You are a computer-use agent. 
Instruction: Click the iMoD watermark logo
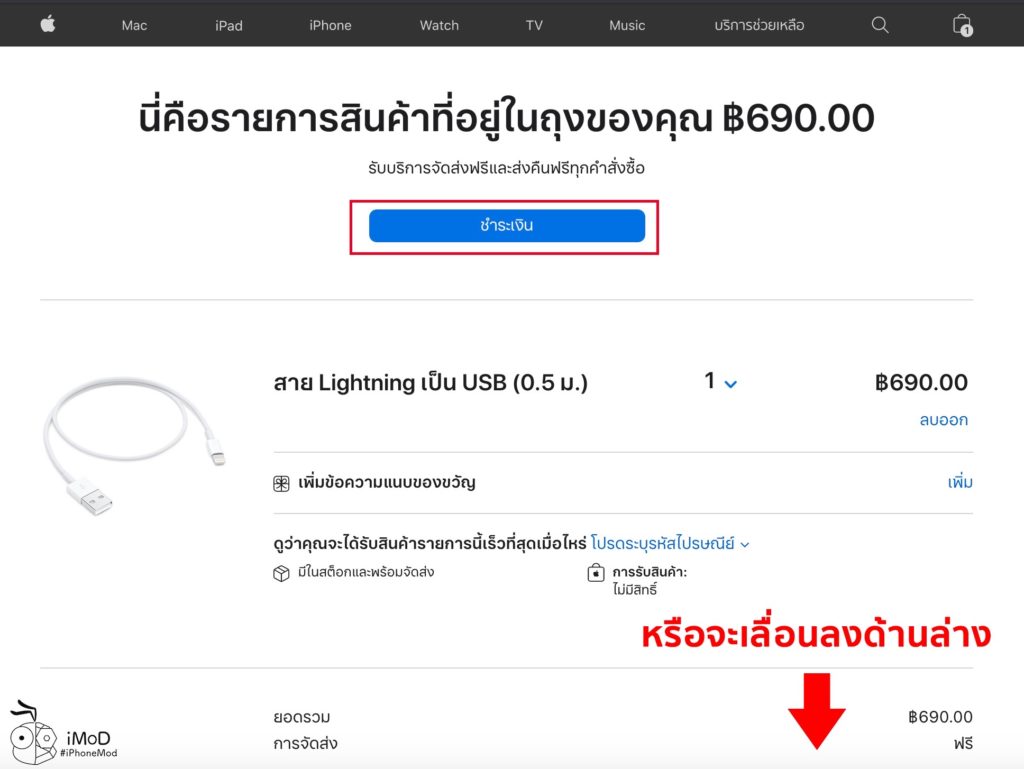[x=63, y=734]
